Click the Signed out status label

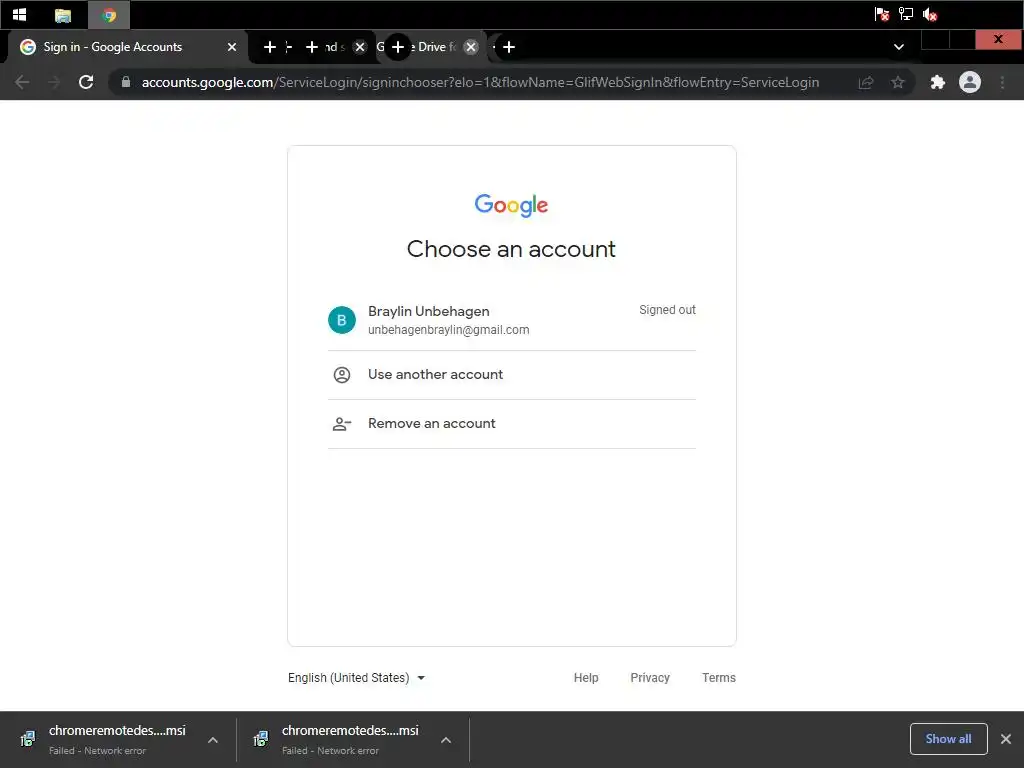pyautogui.click(x=667, y=310)
